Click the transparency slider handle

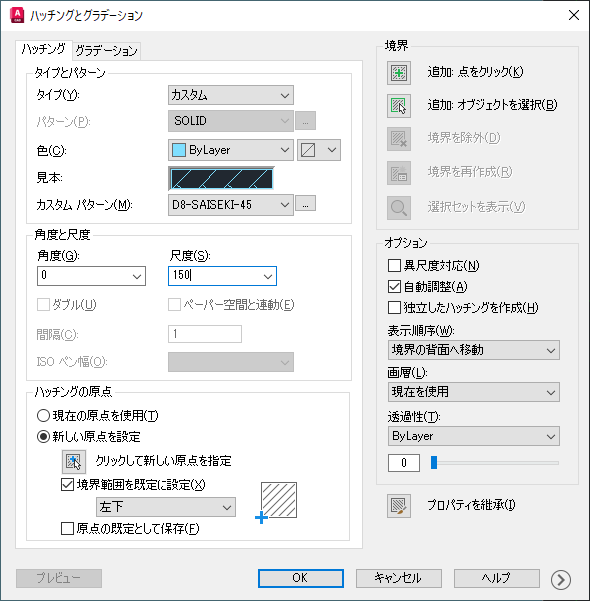[x=434, y=462]
